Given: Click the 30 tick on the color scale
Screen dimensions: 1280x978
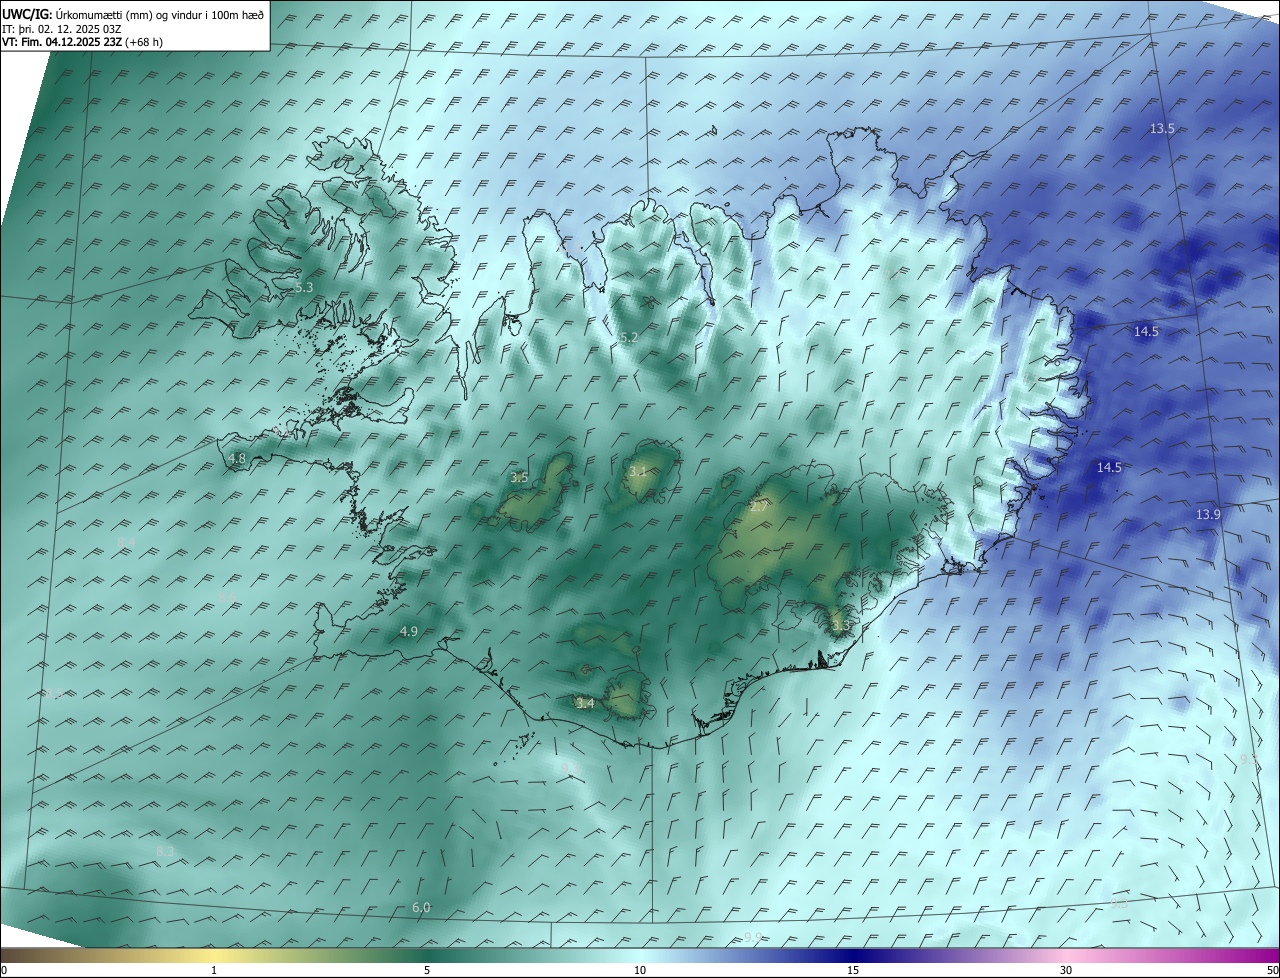Looking at the screenshot, I should pos(1066,970).
